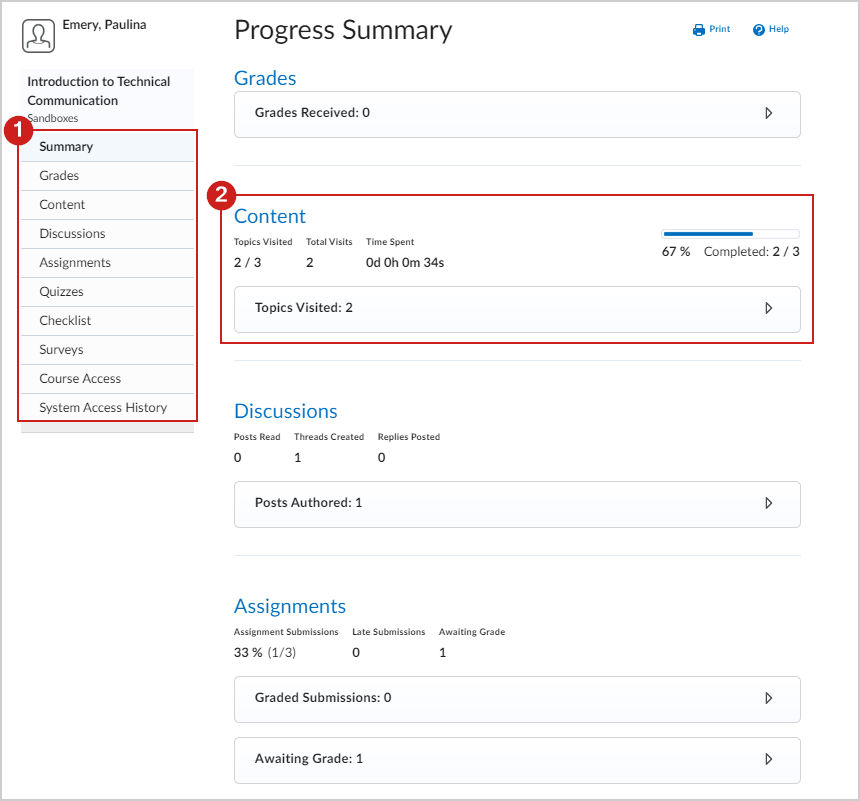This screenshot has width=860, height=801.
Task: Click Paulina Emery's profile picture icon
Action: (x=38, y=36)
